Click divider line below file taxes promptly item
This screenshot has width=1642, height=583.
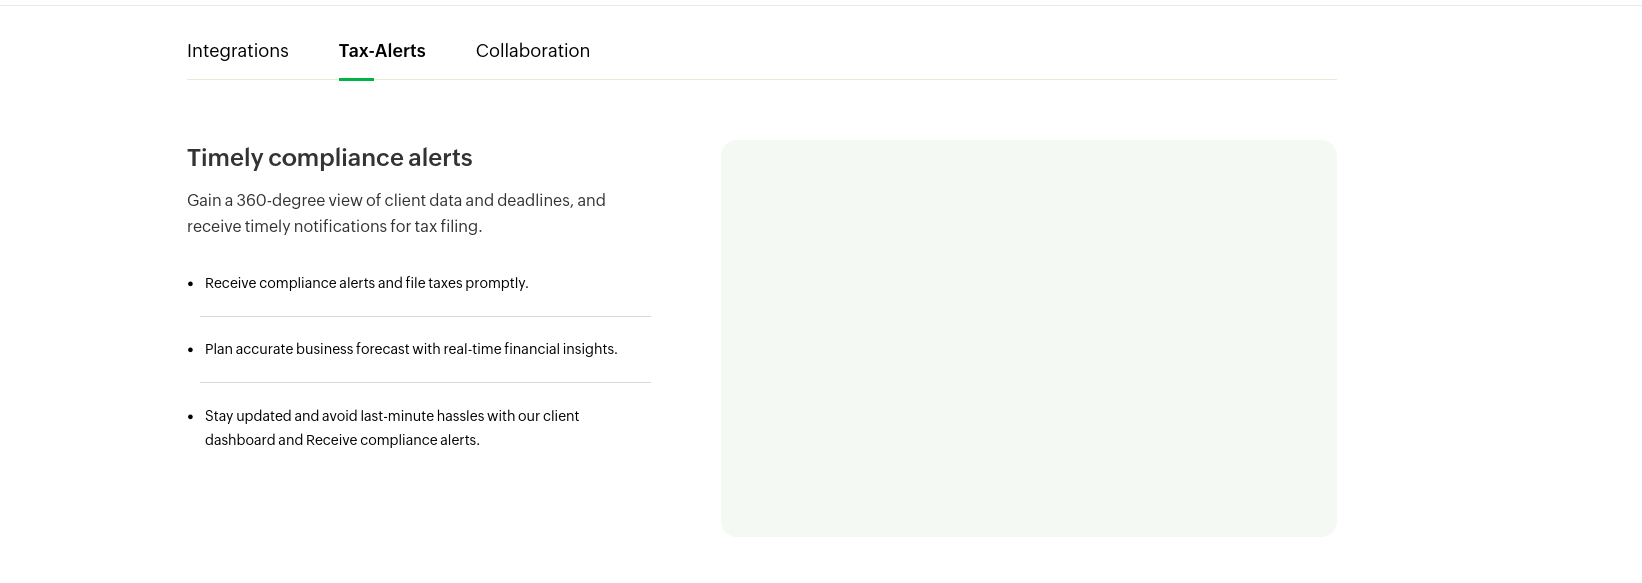425,316
